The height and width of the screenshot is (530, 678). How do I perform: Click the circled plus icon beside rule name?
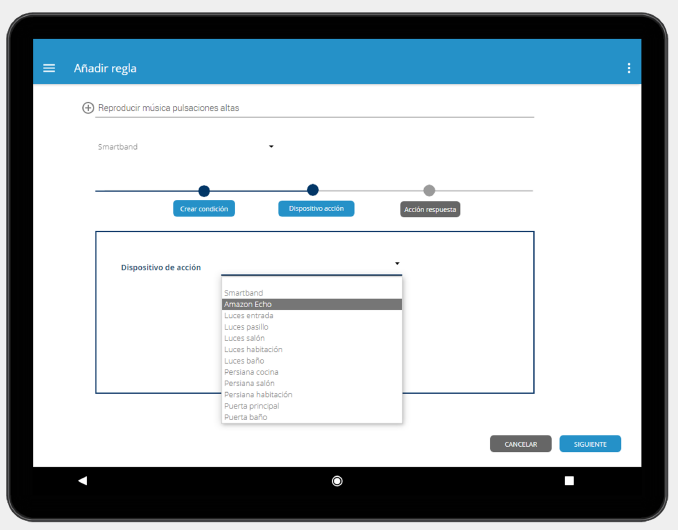coord(88,108)
